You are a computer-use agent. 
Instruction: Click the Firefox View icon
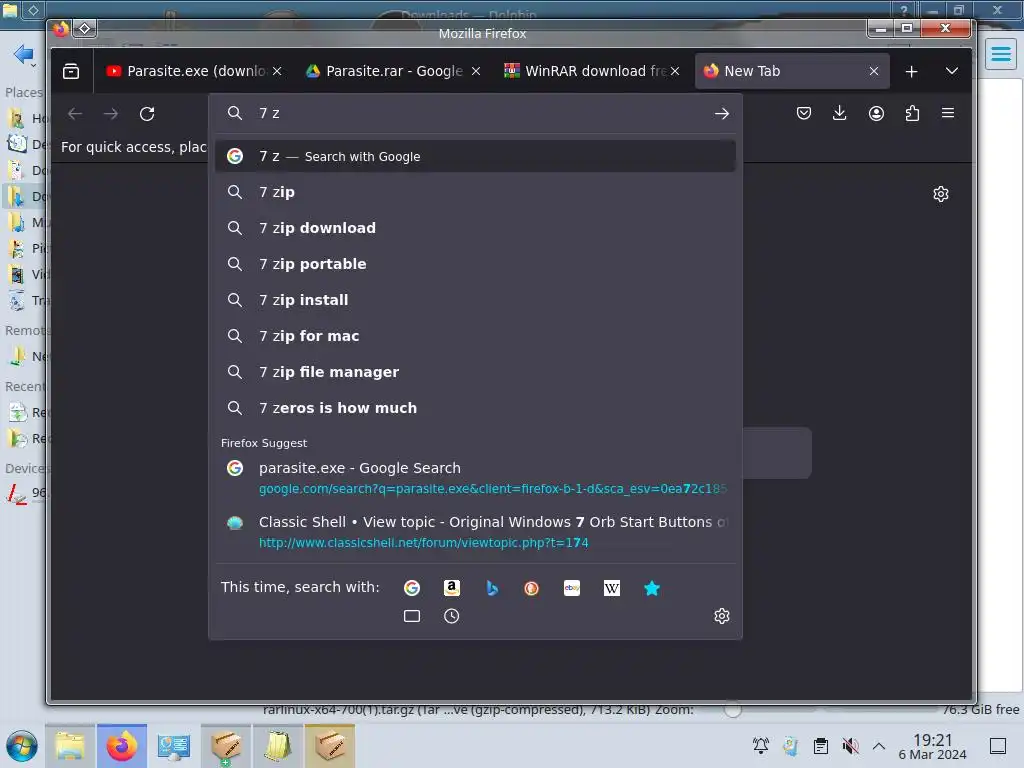71,71
